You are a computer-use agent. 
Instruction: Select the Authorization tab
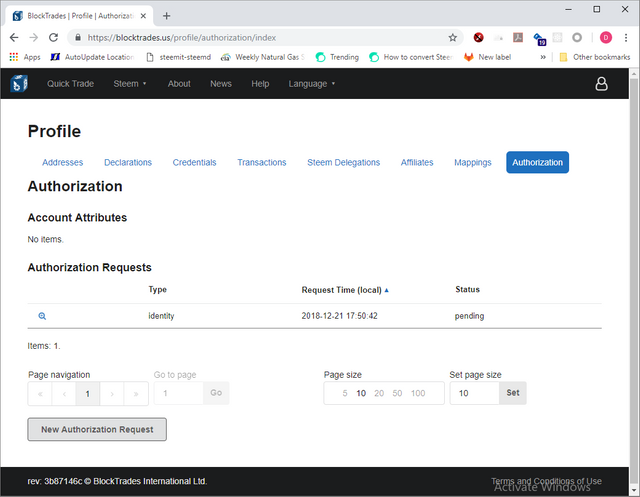tap(538, 162)
